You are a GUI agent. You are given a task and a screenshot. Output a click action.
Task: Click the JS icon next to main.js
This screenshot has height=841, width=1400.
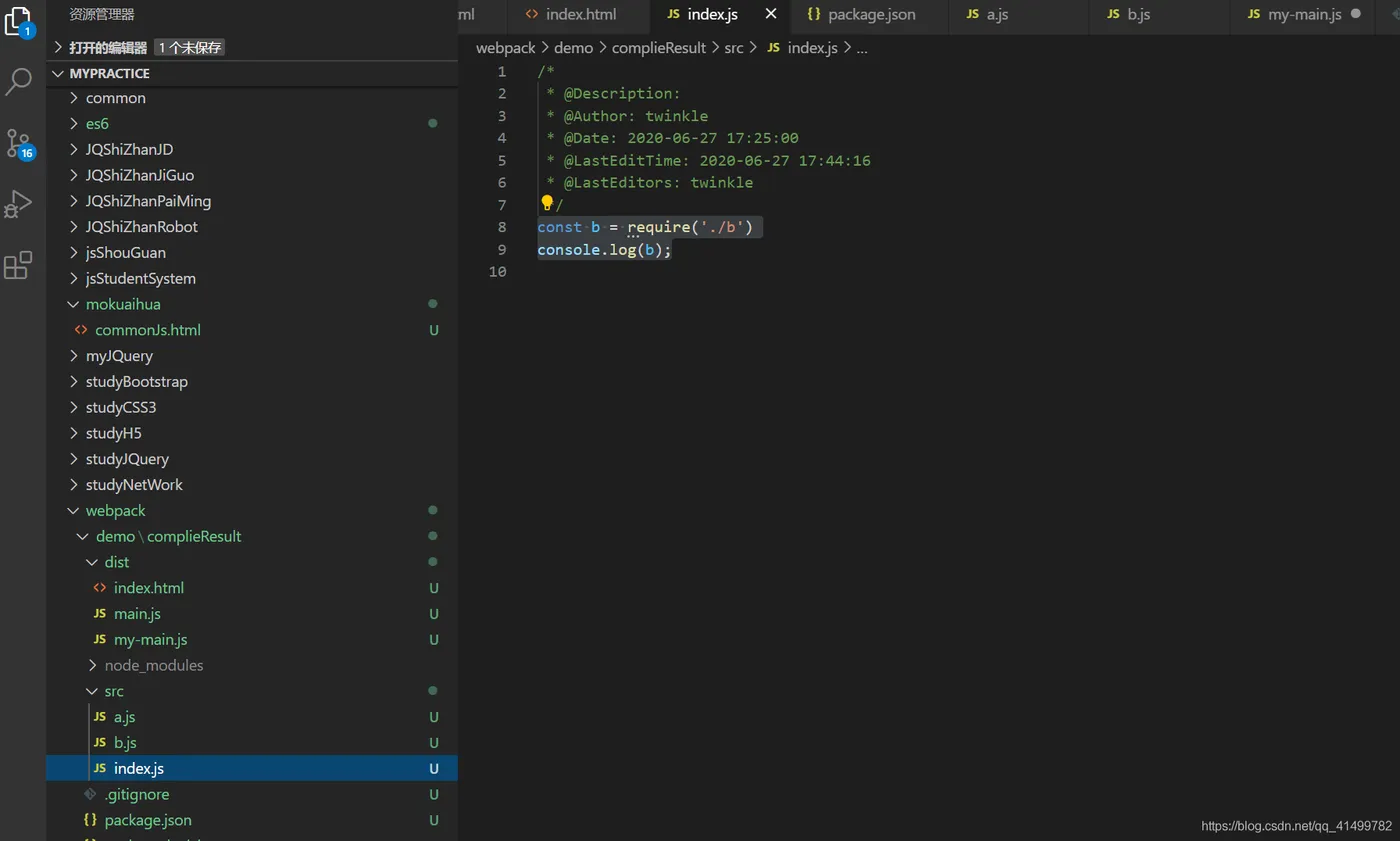pos(99,614)
